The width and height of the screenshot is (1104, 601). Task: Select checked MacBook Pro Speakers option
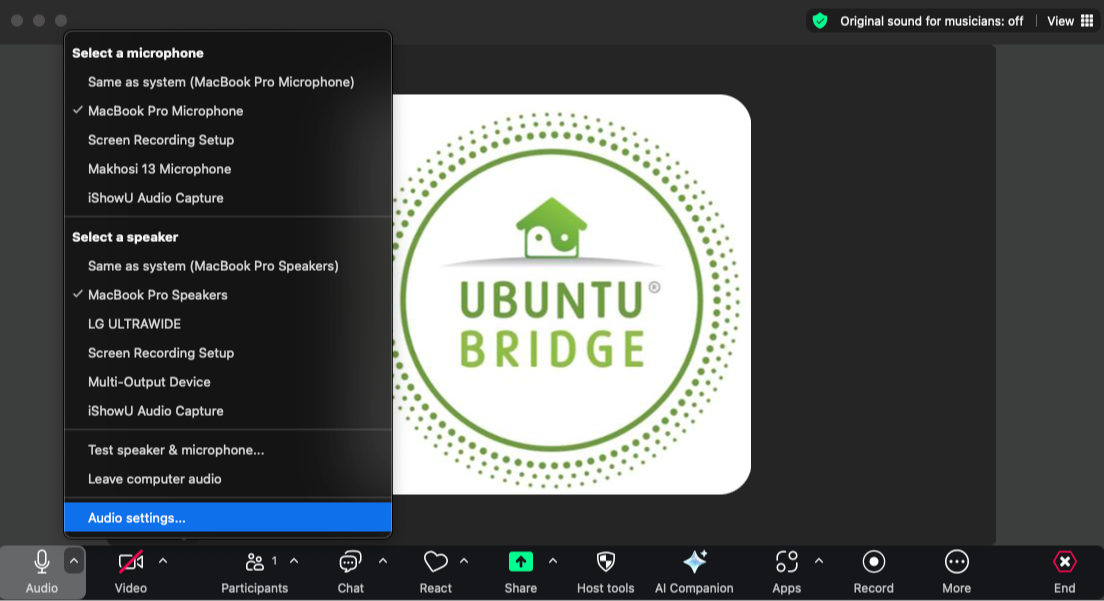tap(228, 295)
